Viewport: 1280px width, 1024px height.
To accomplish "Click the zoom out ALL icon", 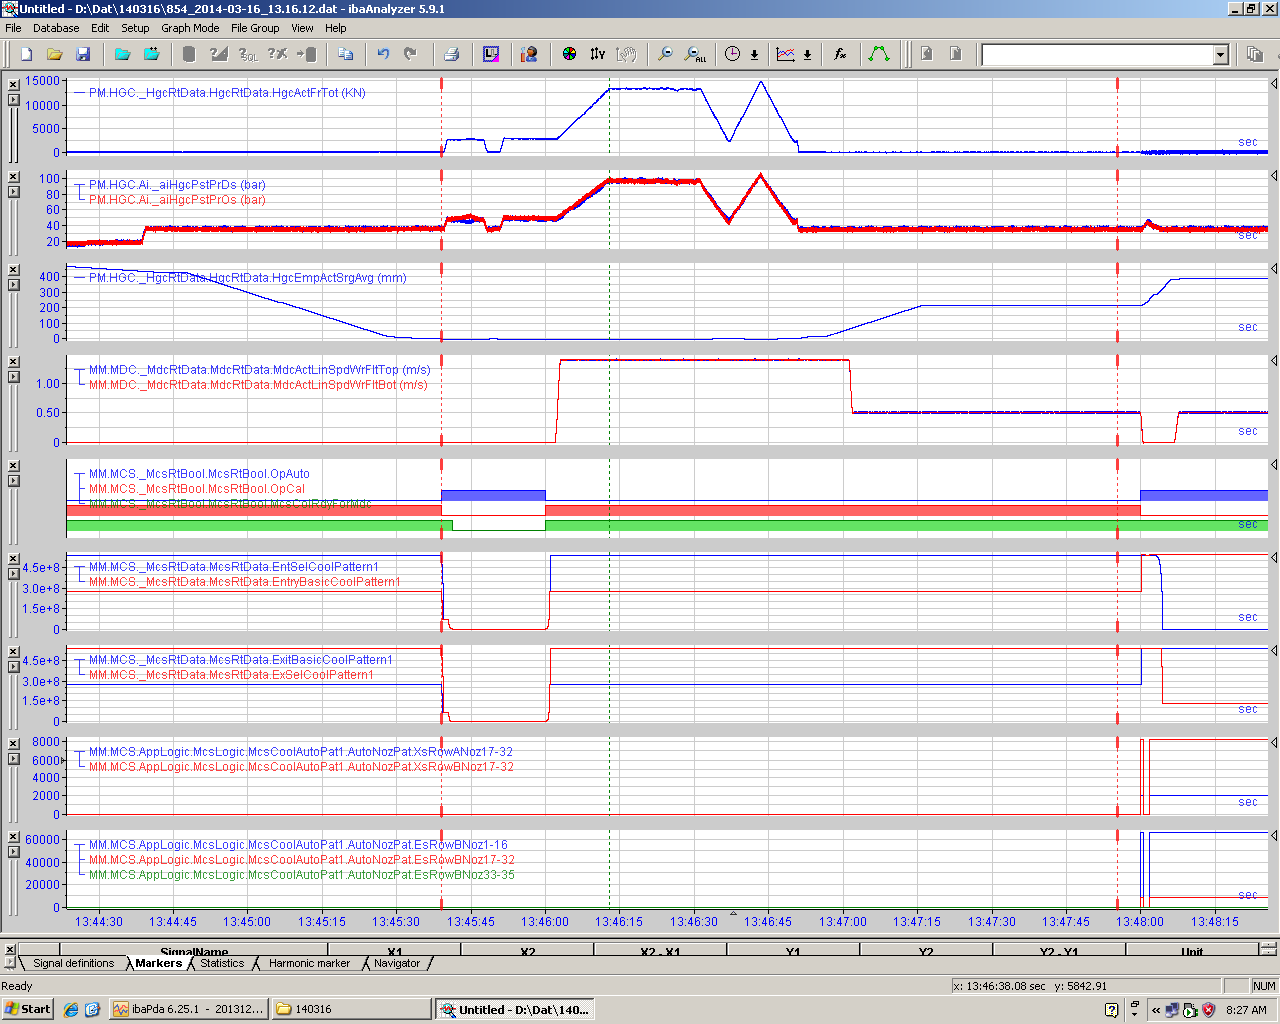I will (x=695, y=54).
